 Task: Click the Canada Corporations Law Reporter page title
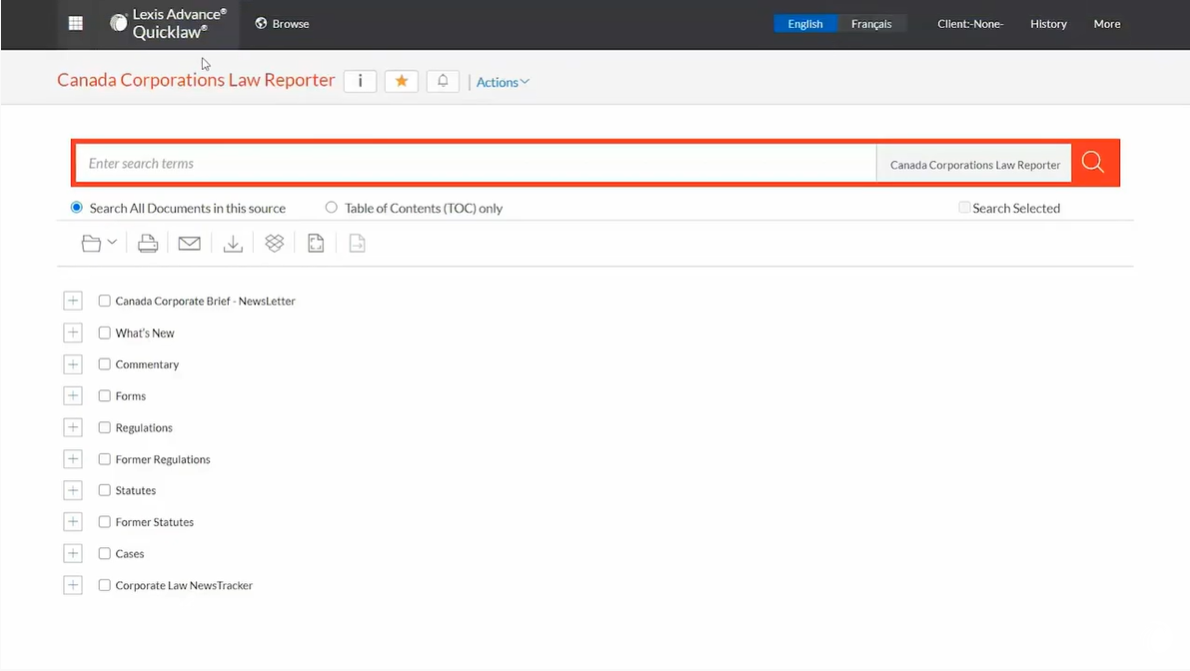pyautogui.click(x=196, y=80)
